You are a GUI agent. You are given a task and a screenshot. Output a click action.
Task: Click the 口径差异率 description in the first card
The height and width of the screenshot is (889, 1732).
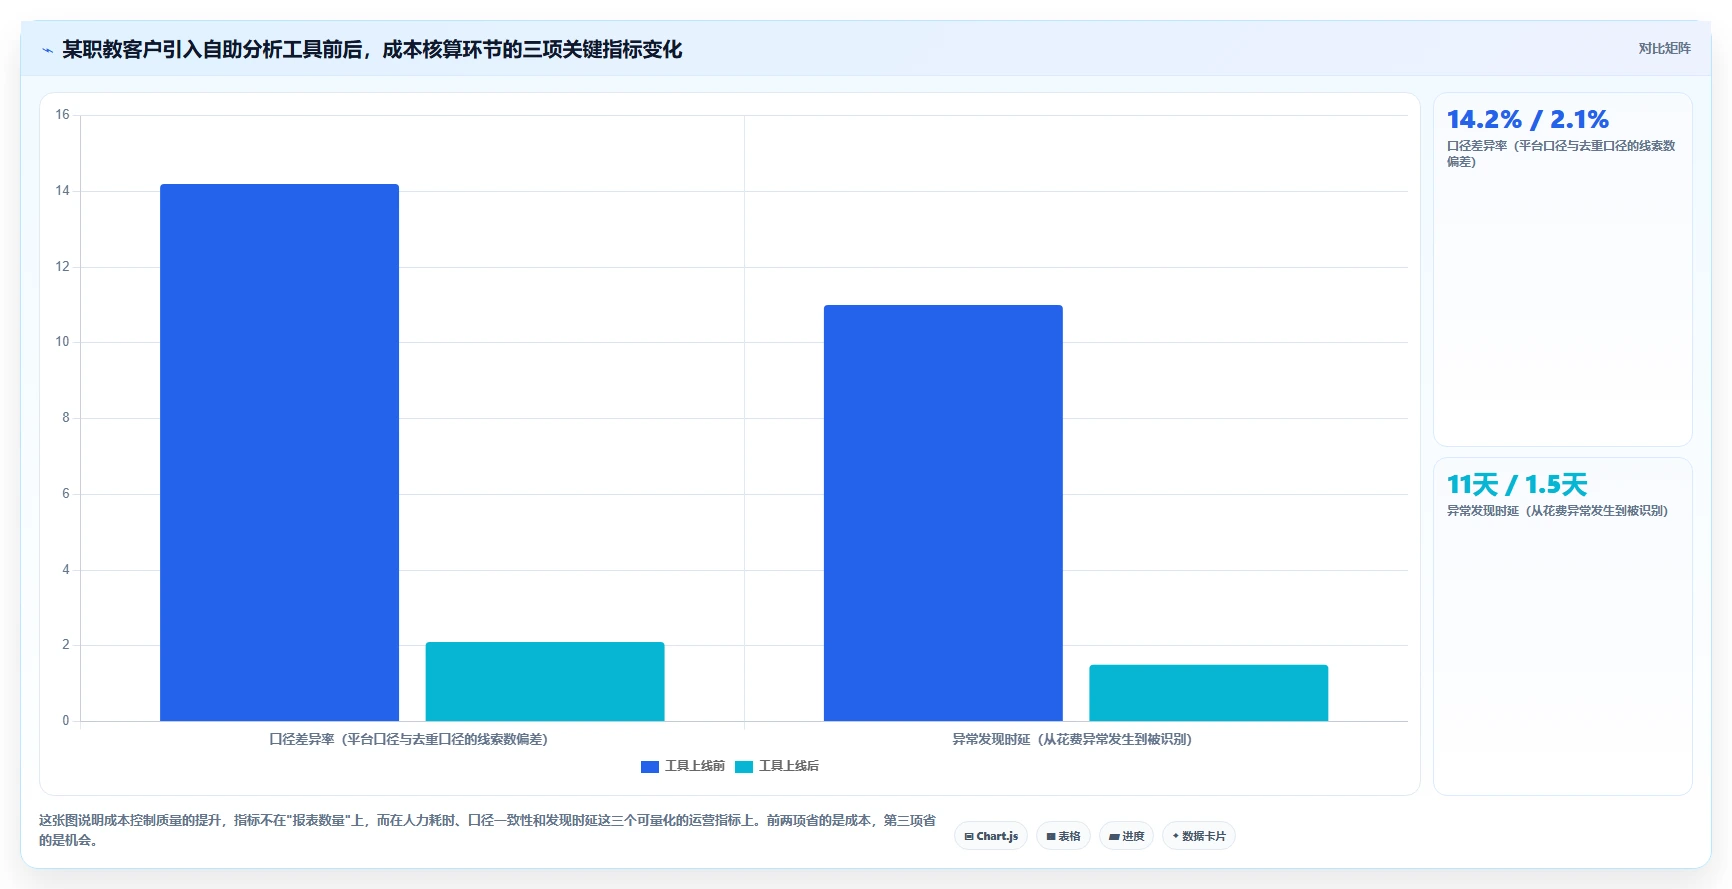(x=1561, y=153)
